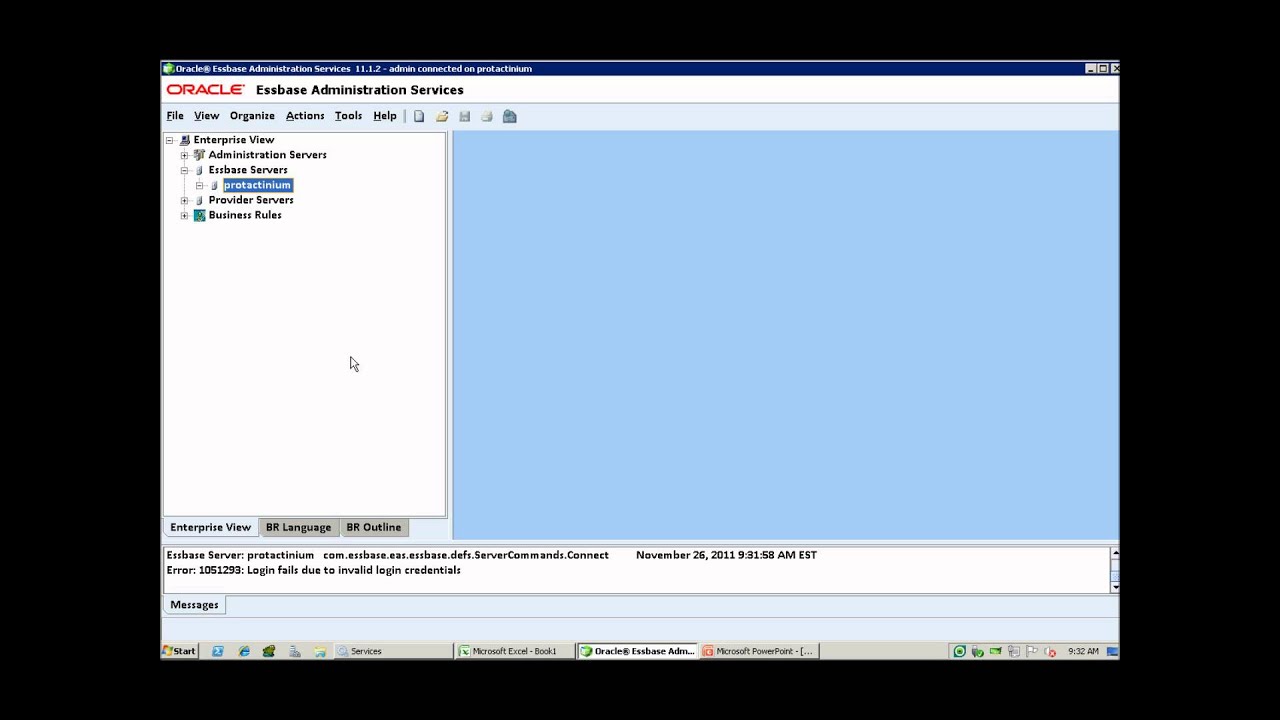Select Essbase Servers in the tree
The image size is (1280, 720).
click(248, 170)
